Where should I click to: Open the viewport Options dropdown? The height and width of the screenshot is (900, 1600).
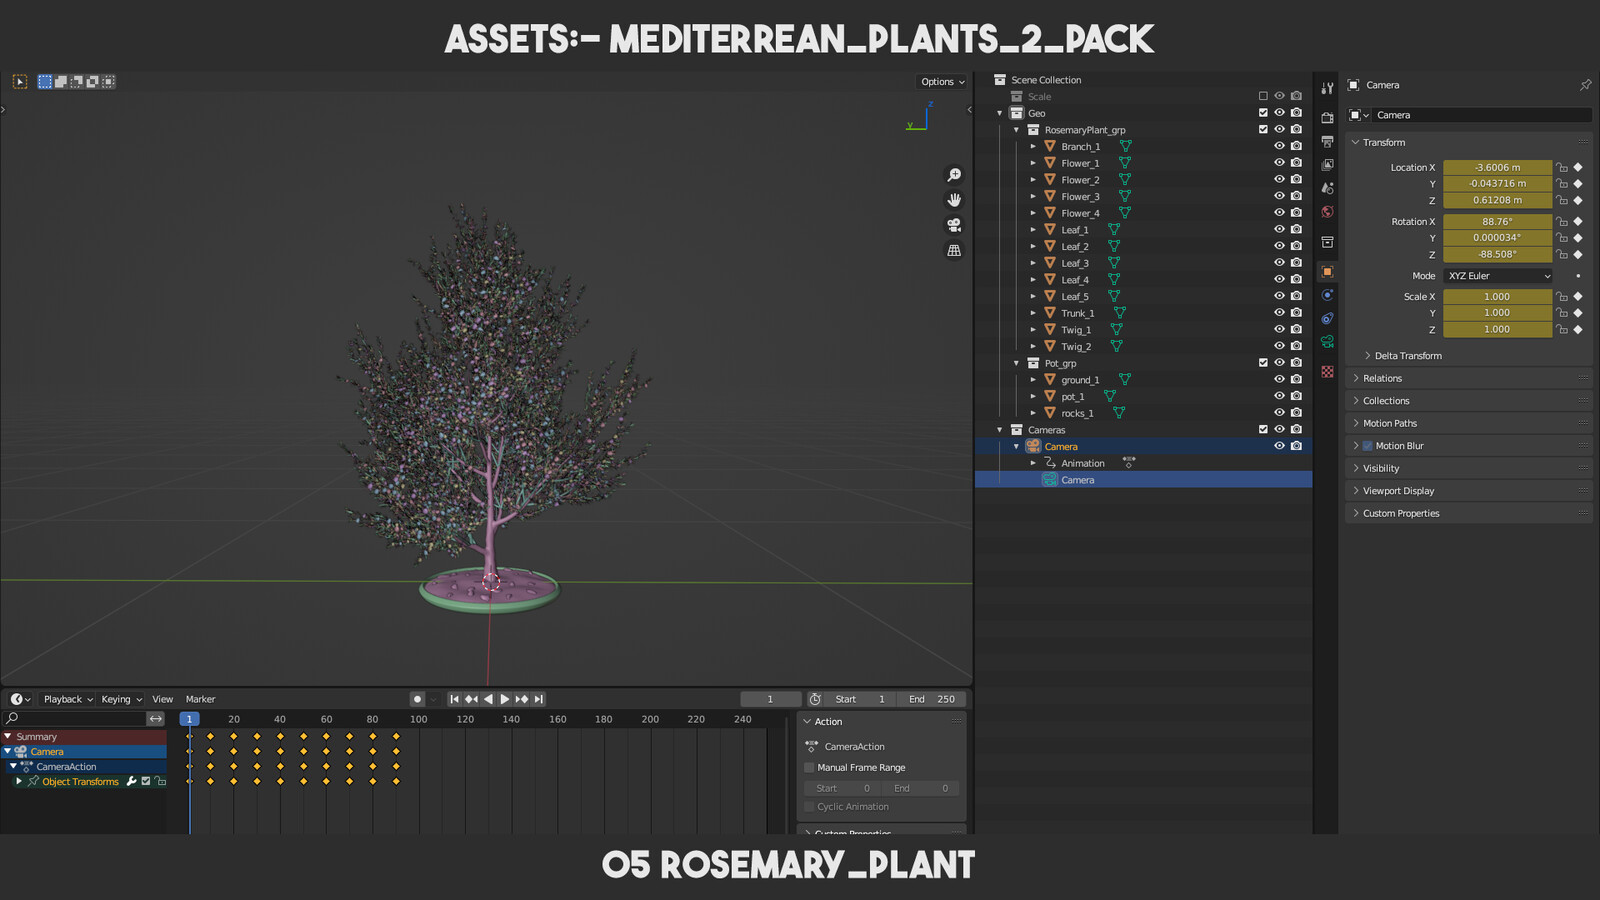tap(942, 82)
